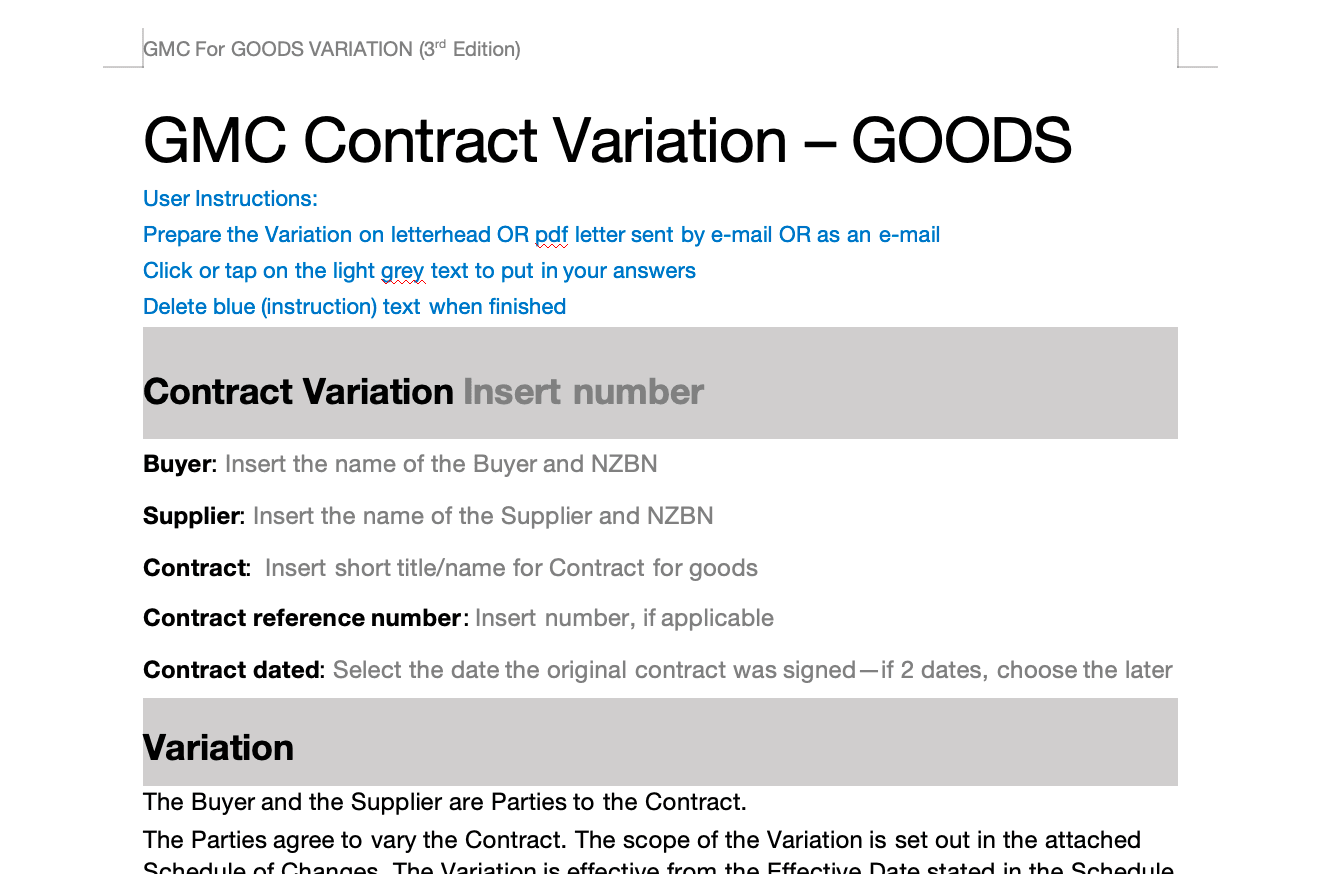
Task: Click the sentence 'The Buyer and the Supplier are Parties'
Action: pyautogui.click(x=445, y=802)
